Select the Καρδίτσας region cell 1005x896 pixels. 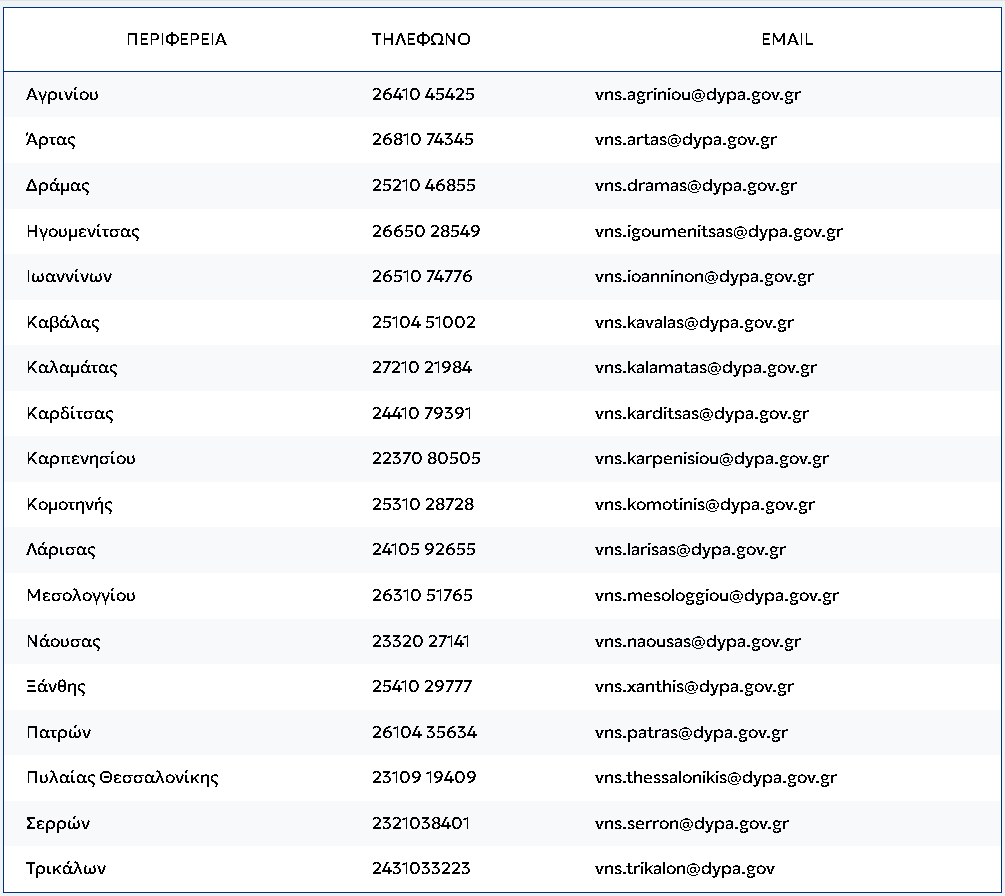pyautogui.click(x=70, y=413)
